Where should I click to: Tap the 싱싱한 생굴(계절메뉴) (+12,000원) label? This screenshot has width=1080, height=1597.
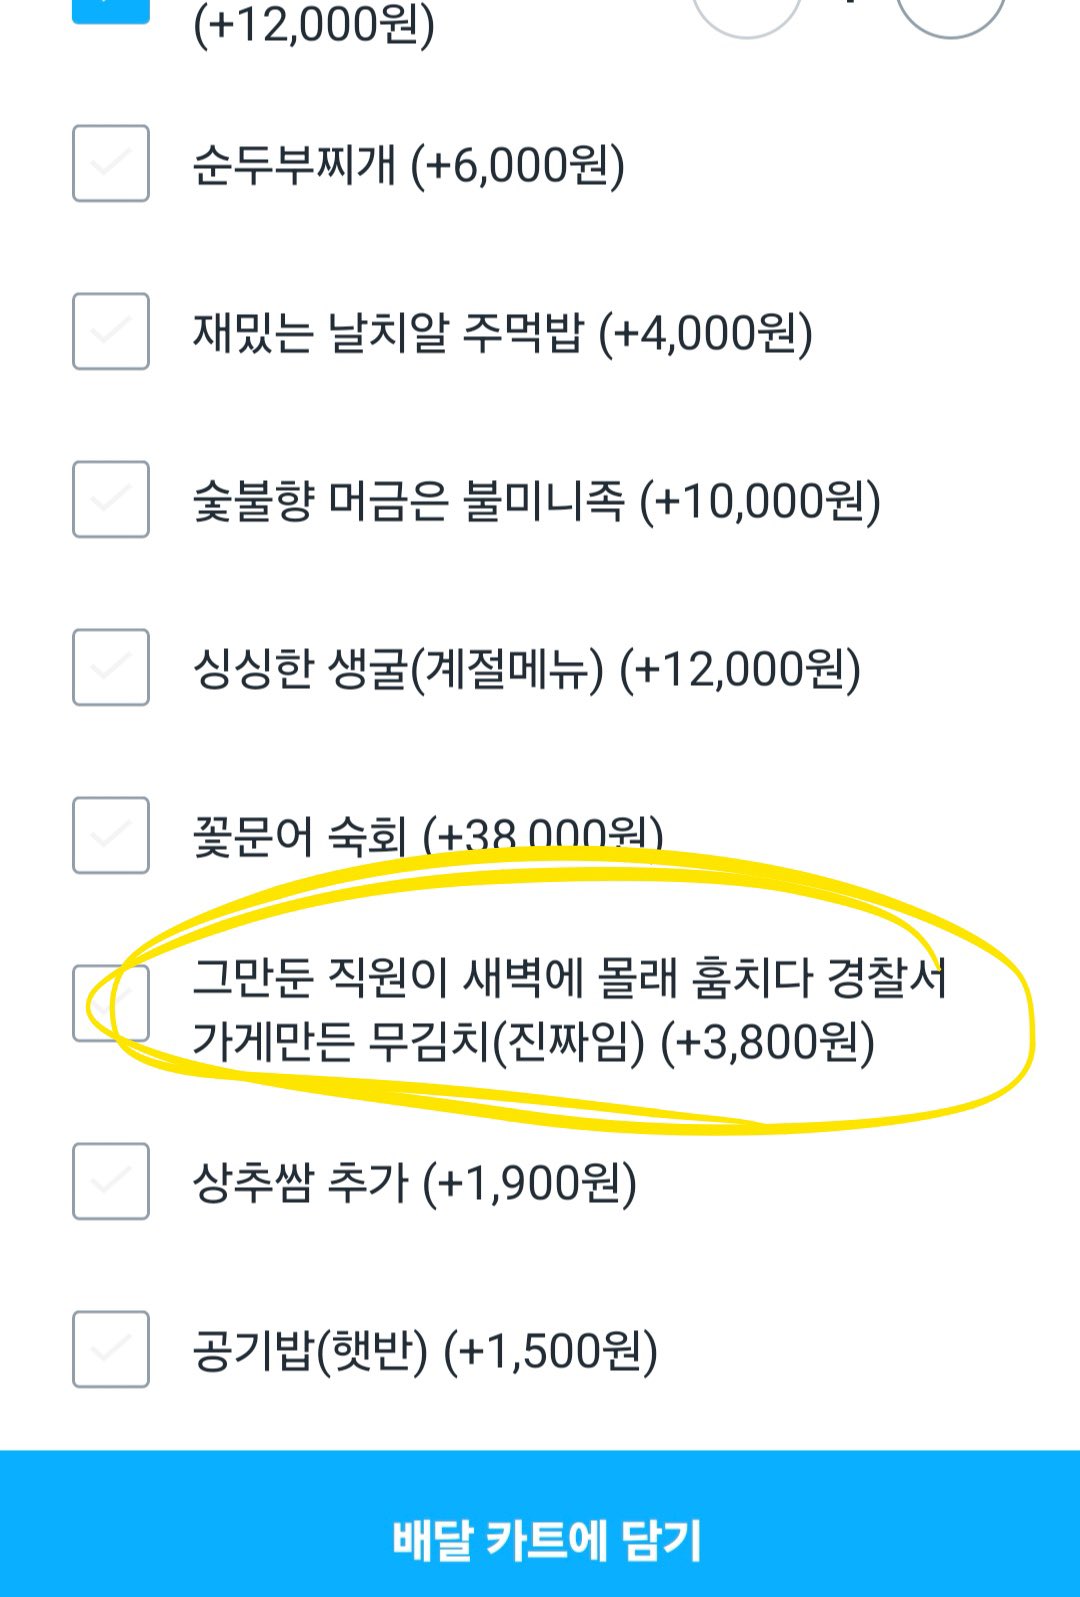coord(526,669)
